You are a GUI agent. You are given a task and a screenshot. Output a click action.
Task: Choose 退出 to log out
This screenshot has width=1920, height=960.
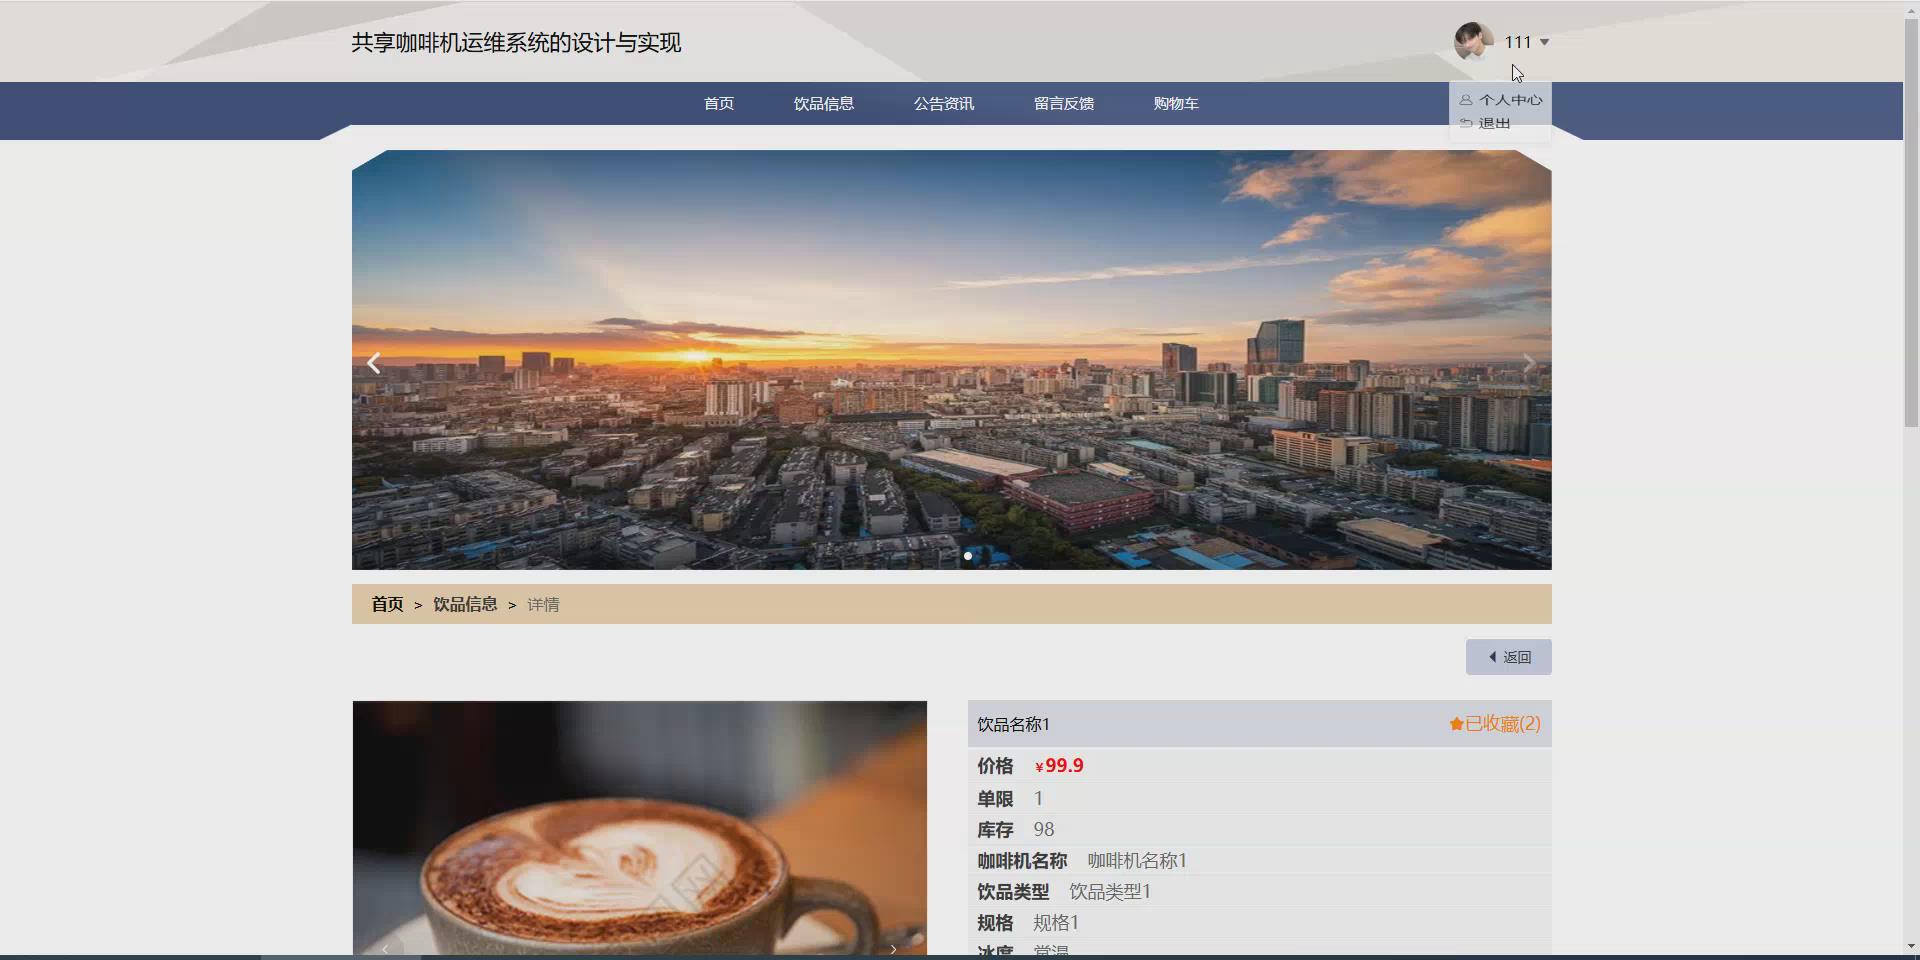tap(1485, 123)
